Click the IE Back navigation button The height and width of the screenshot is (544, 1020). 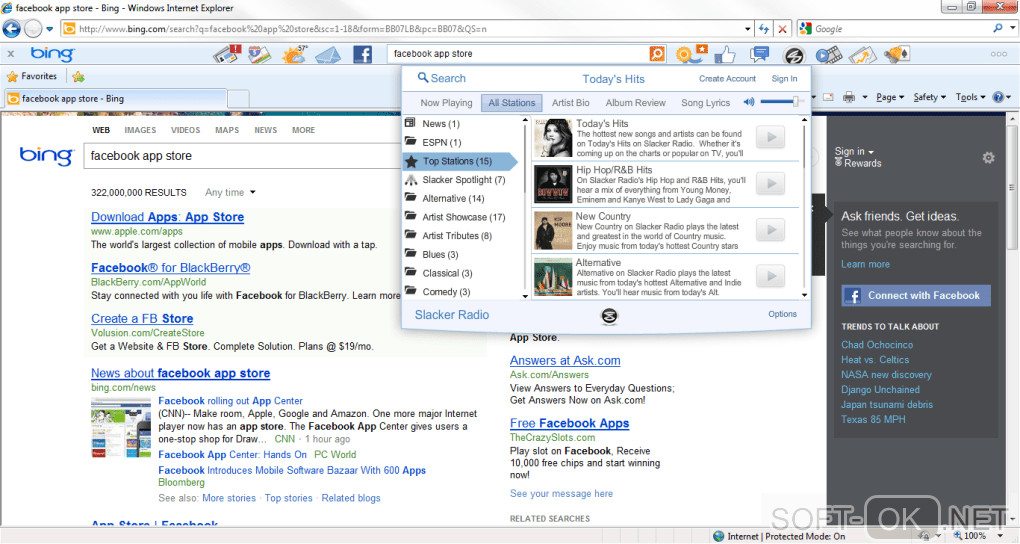coord(12,29)
